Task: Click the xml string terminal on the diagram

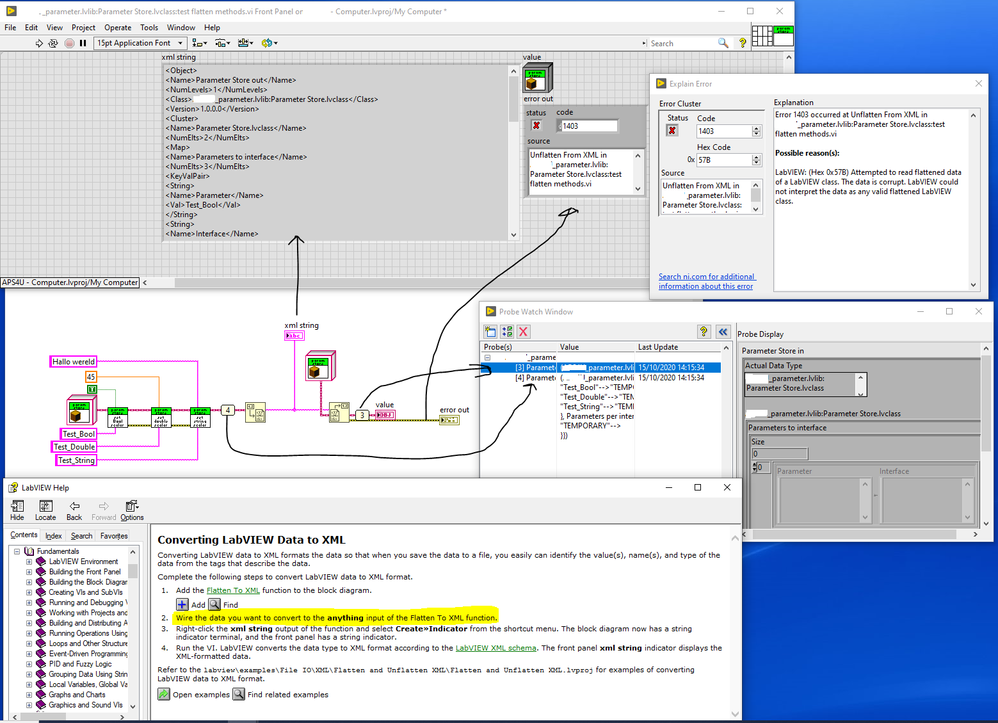Action: pos(294,335)
